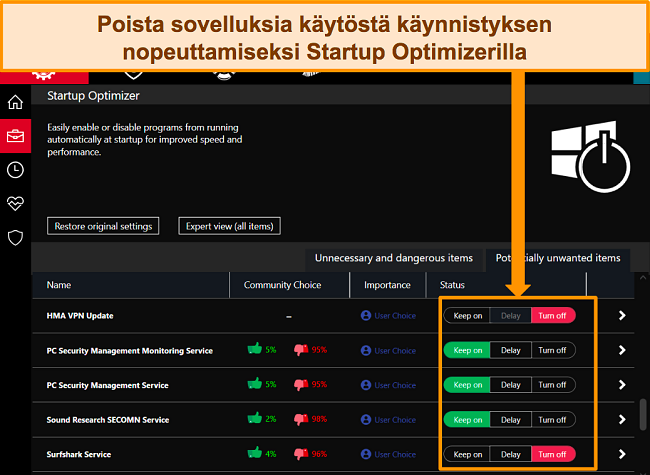Click User Choice link for HMA VPN Update
The image size is (650, 475).
tap(395, 316)
